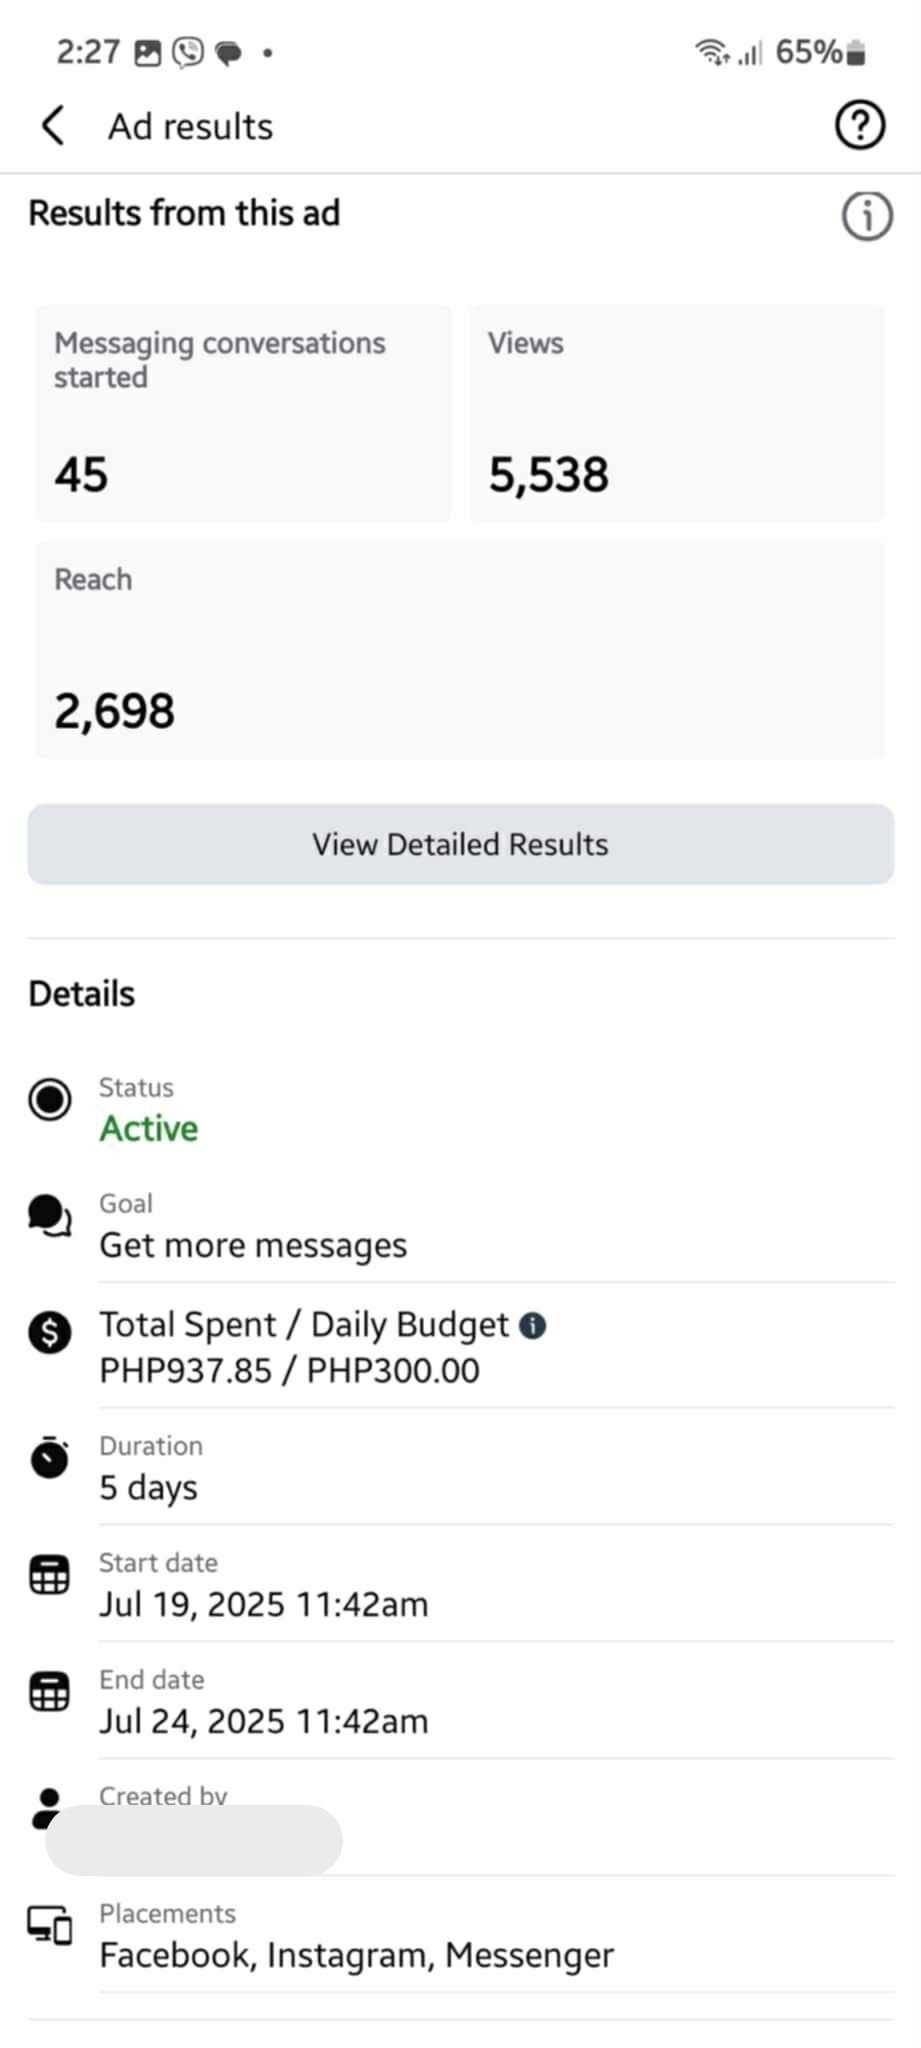Select the Messaging conversations started card
Image resolution: width=921 pixels, height=2048 pixels.
(x=244, y=413)
